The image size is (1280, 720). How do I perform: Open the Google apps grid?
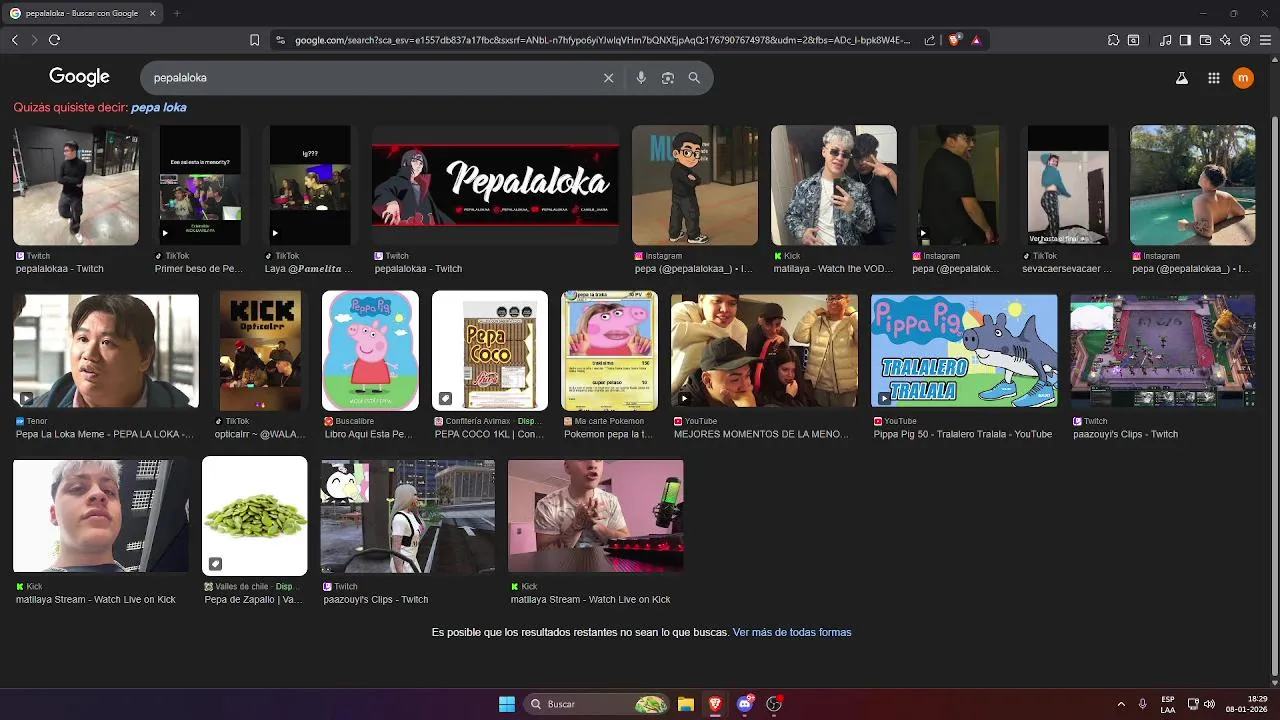tap(1213, 78)
